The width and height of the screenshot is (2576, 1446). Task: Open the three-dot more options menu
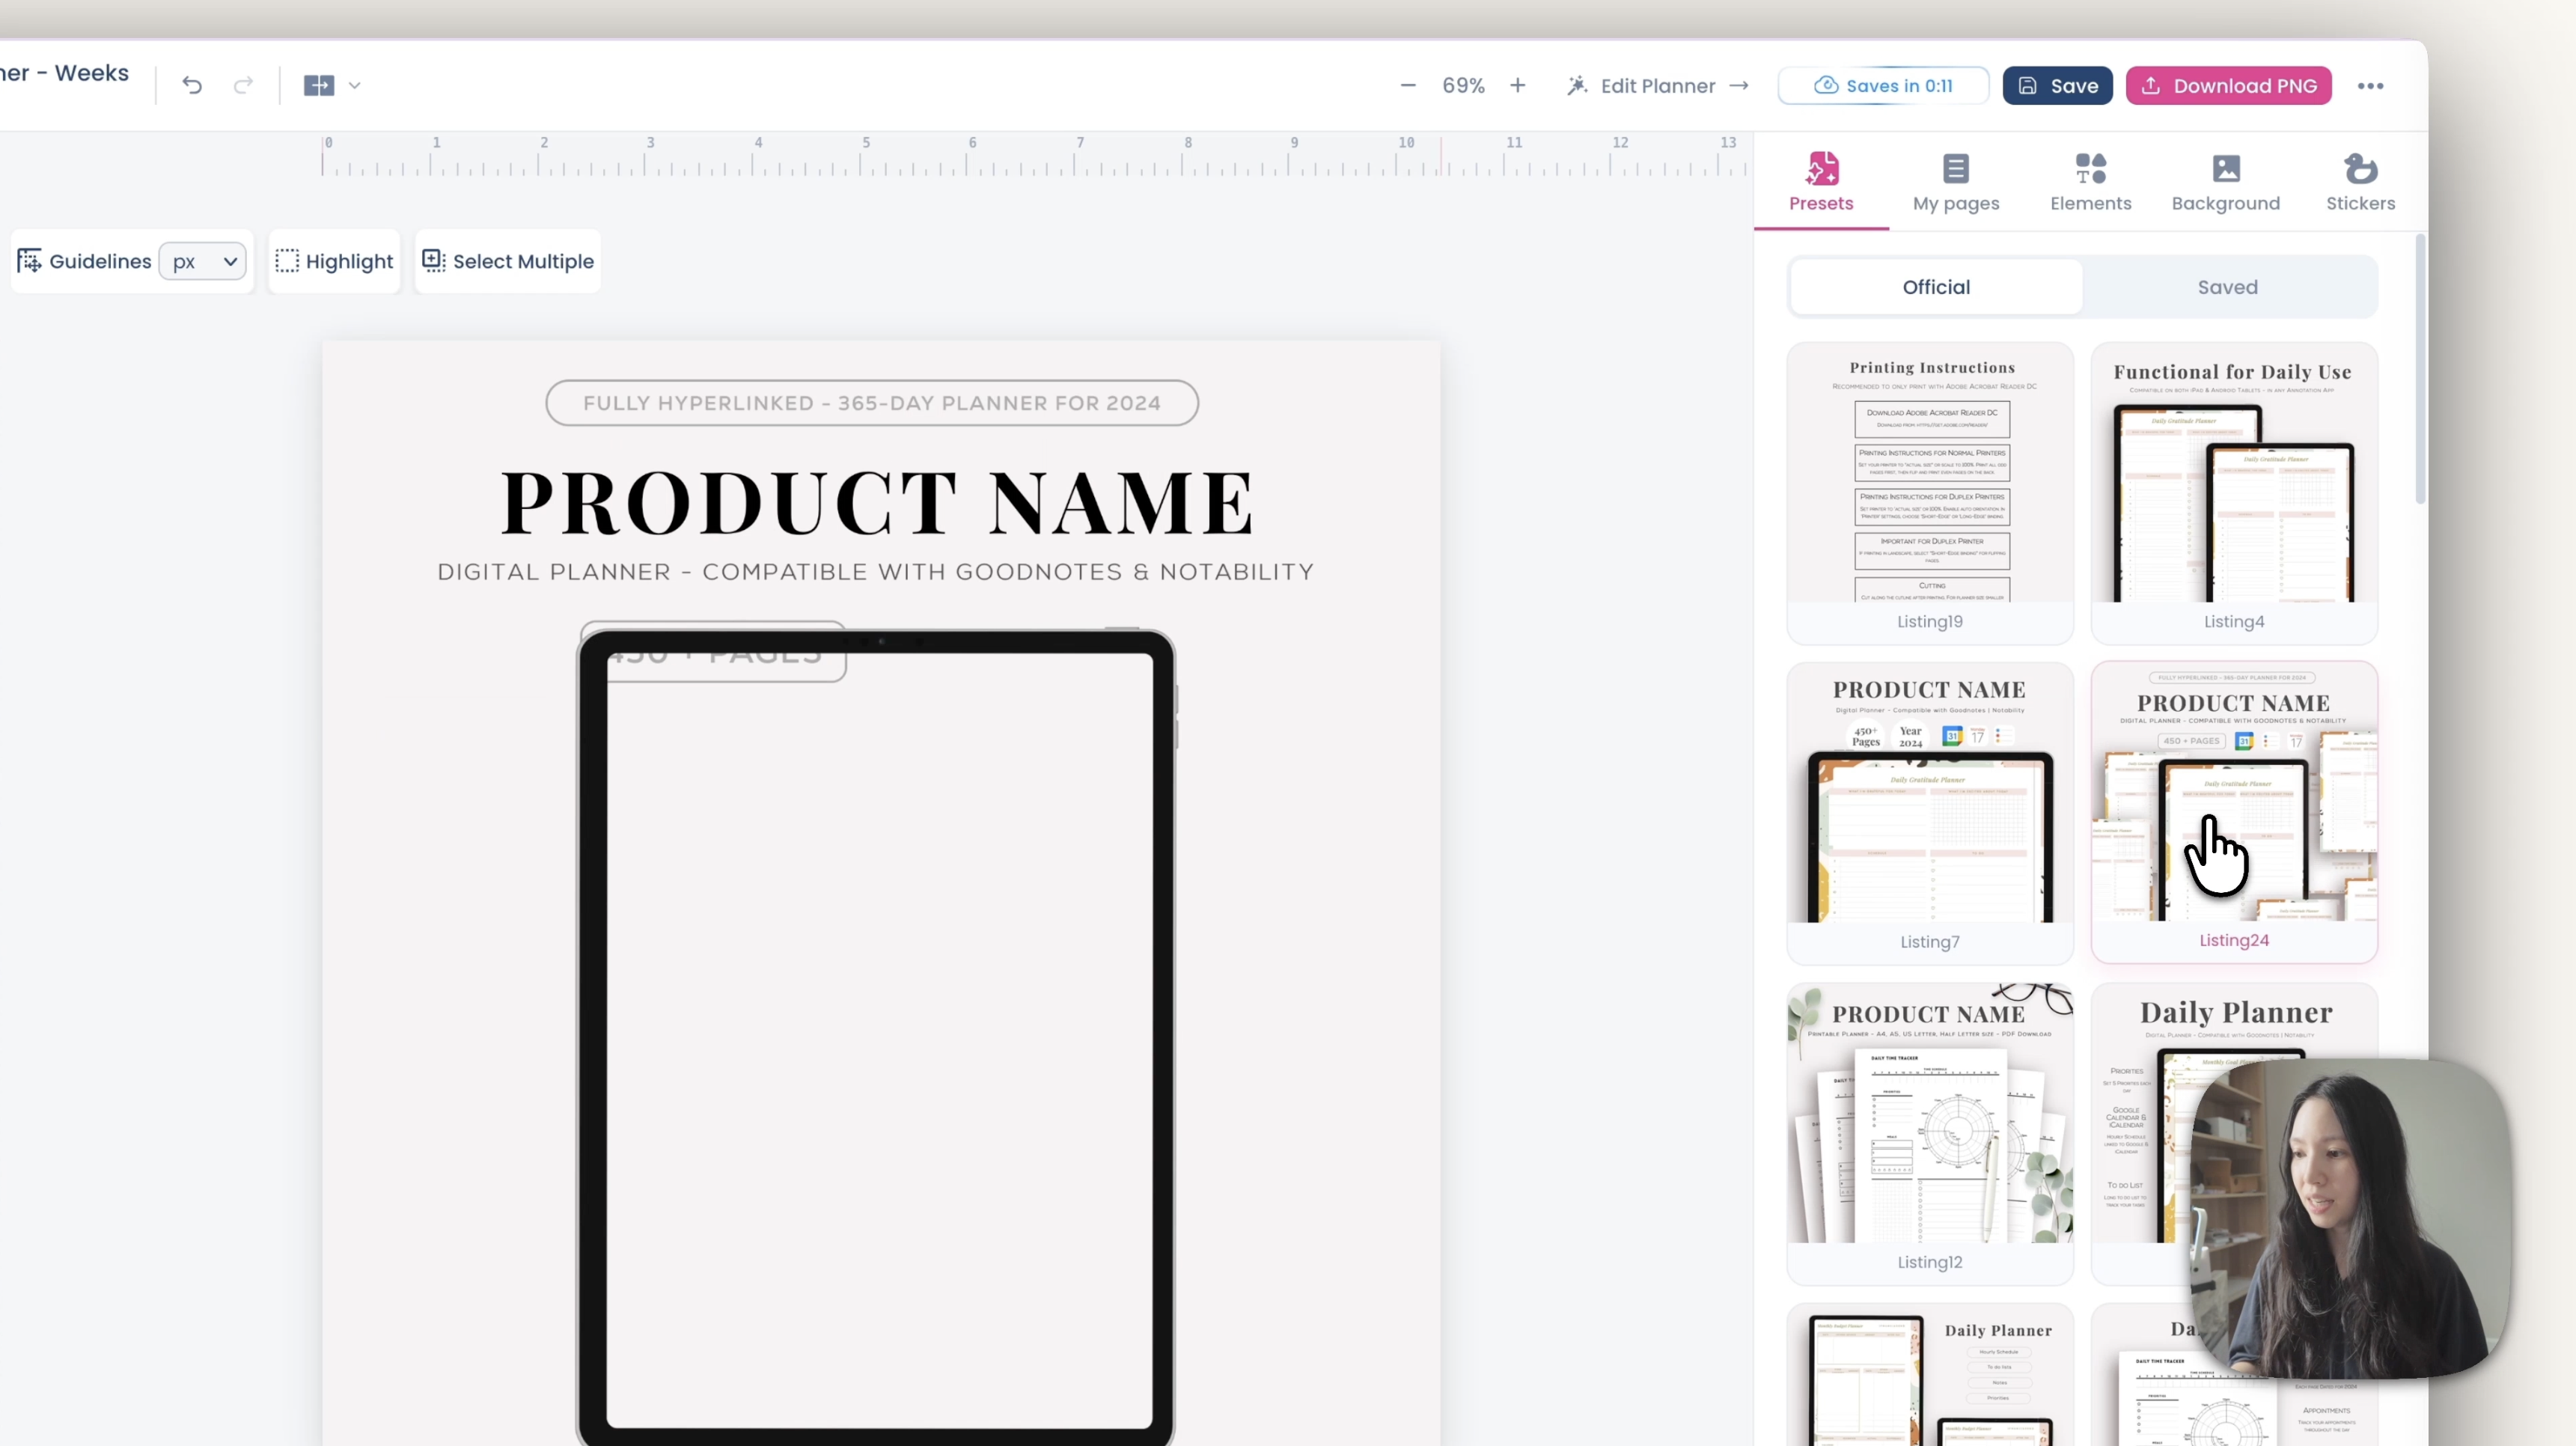point(2370,86)
